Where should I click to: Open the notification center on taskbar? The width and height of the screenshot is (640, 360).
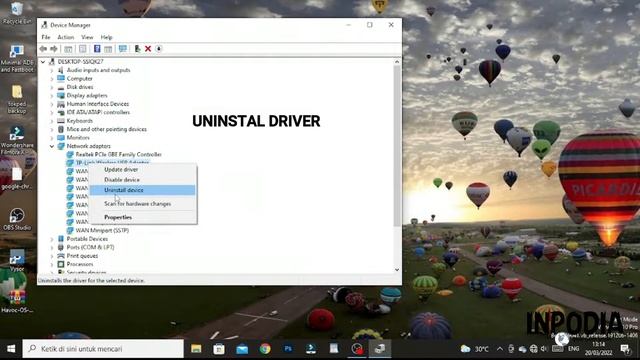(625, 349)
